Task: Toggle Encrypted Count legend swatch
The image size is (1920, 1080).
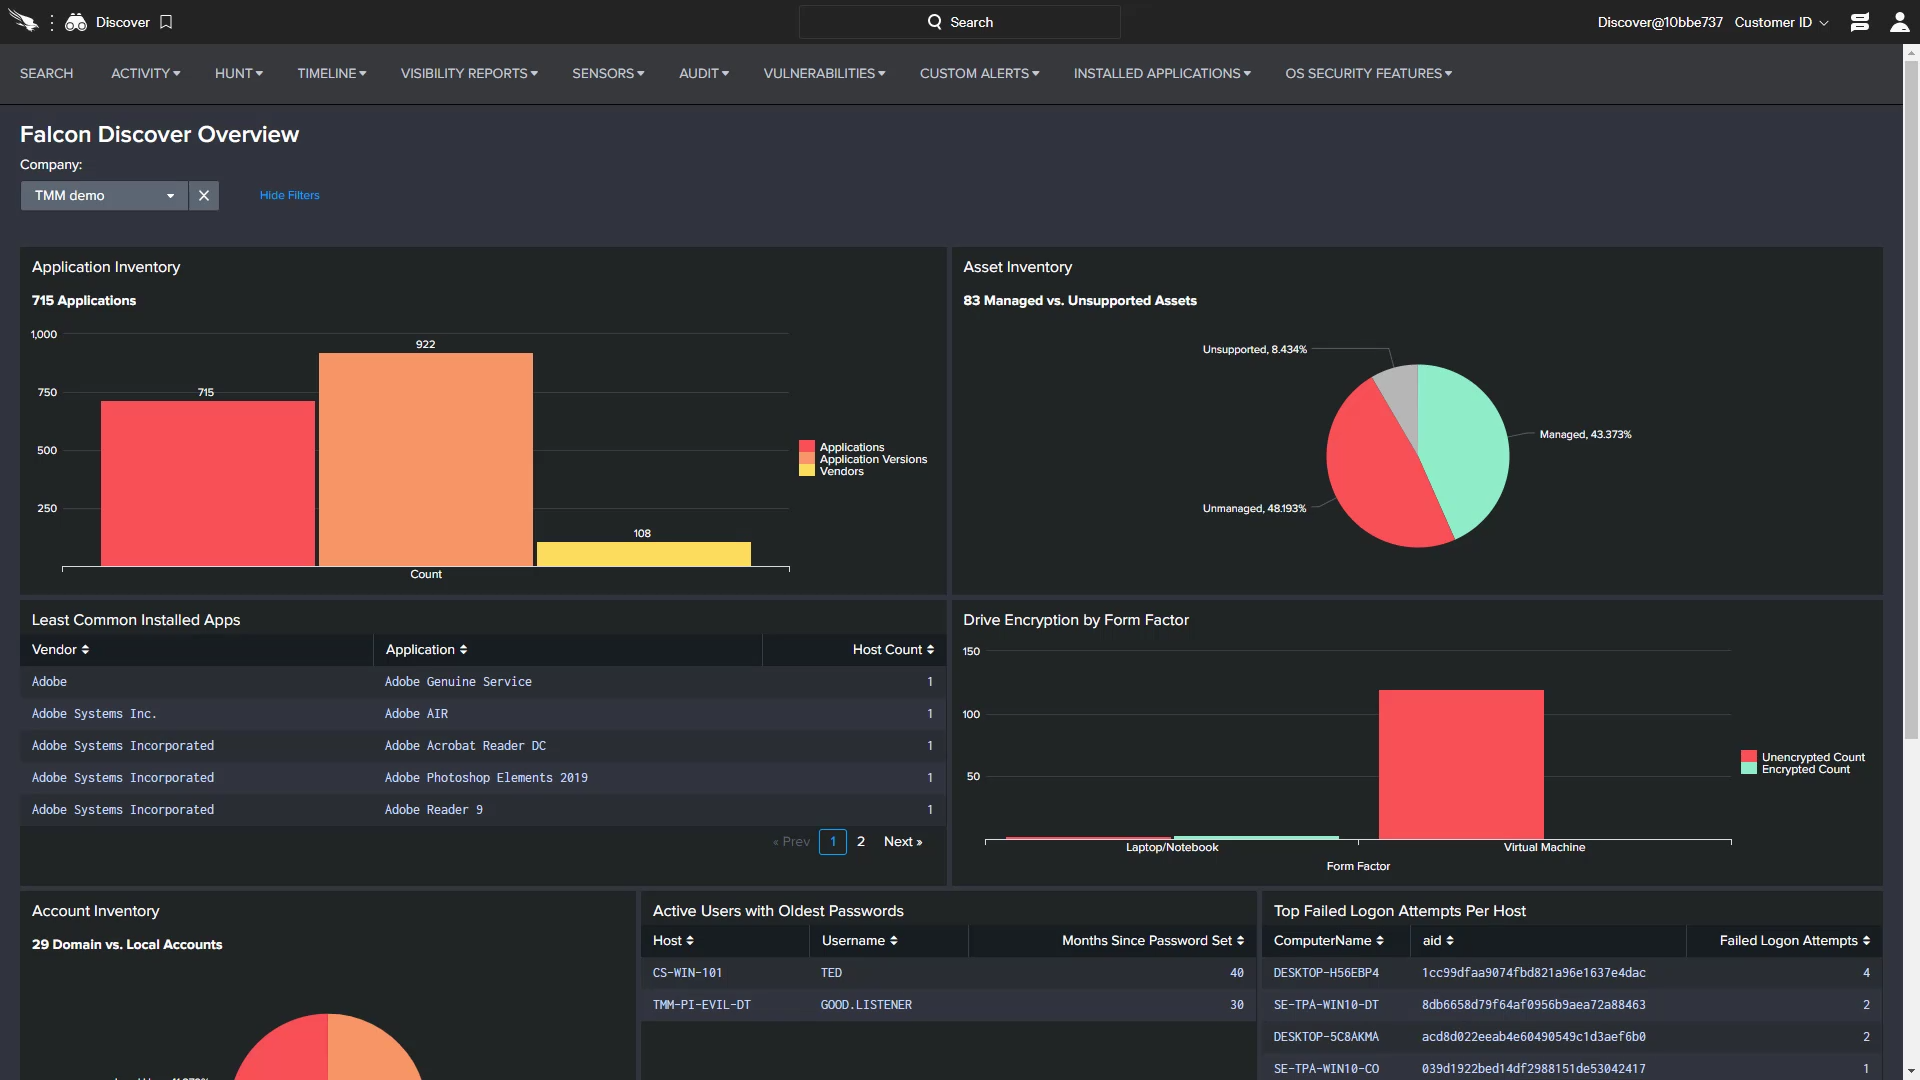Action: (x=1749, y=769)
